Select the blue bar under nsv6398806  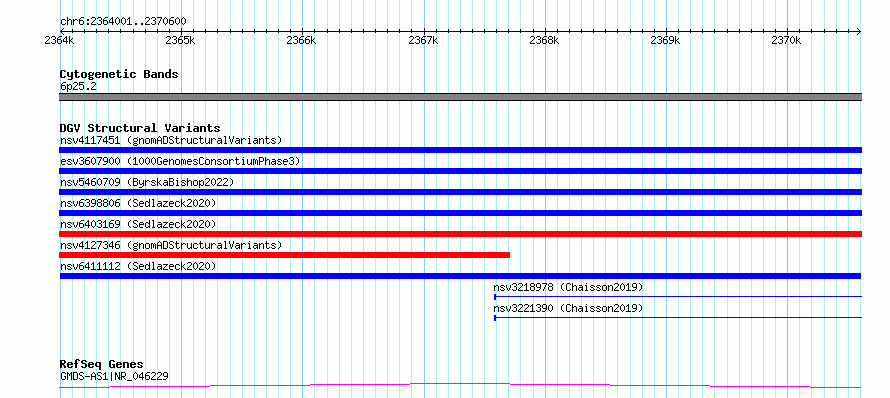click(460, 213)
